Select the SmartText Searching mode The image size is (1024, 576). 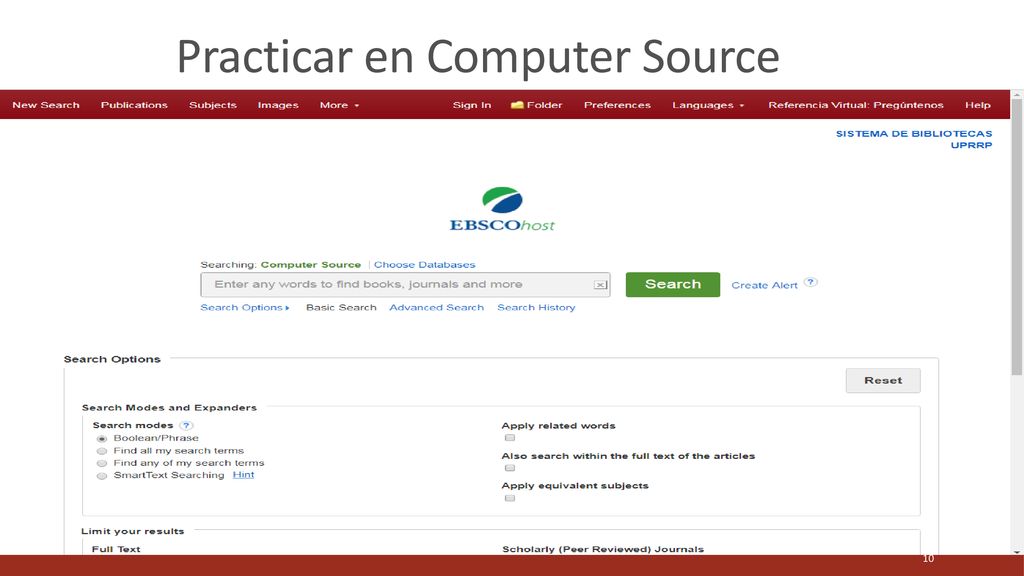[102, 476]
